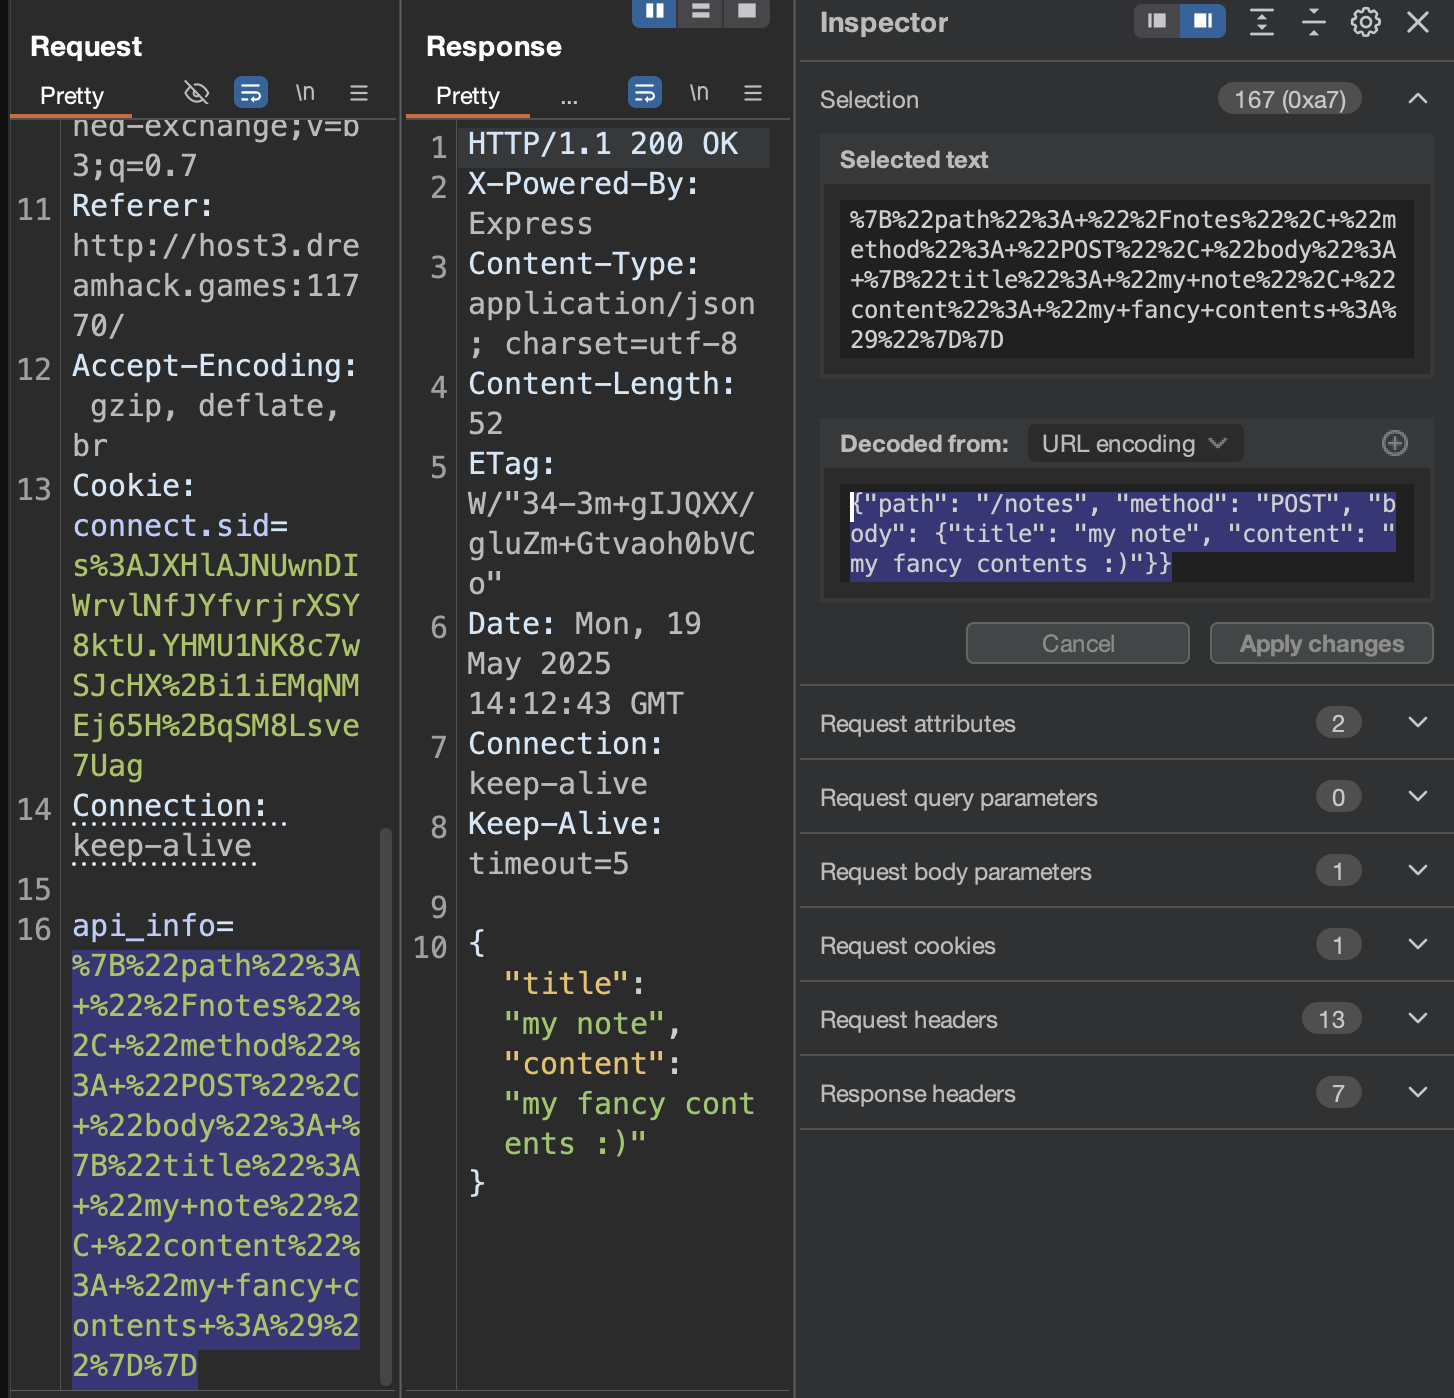Click the Content-Type: response header
The height and width of the screenshot is (1398, 1454).
(x=583, y=264)
